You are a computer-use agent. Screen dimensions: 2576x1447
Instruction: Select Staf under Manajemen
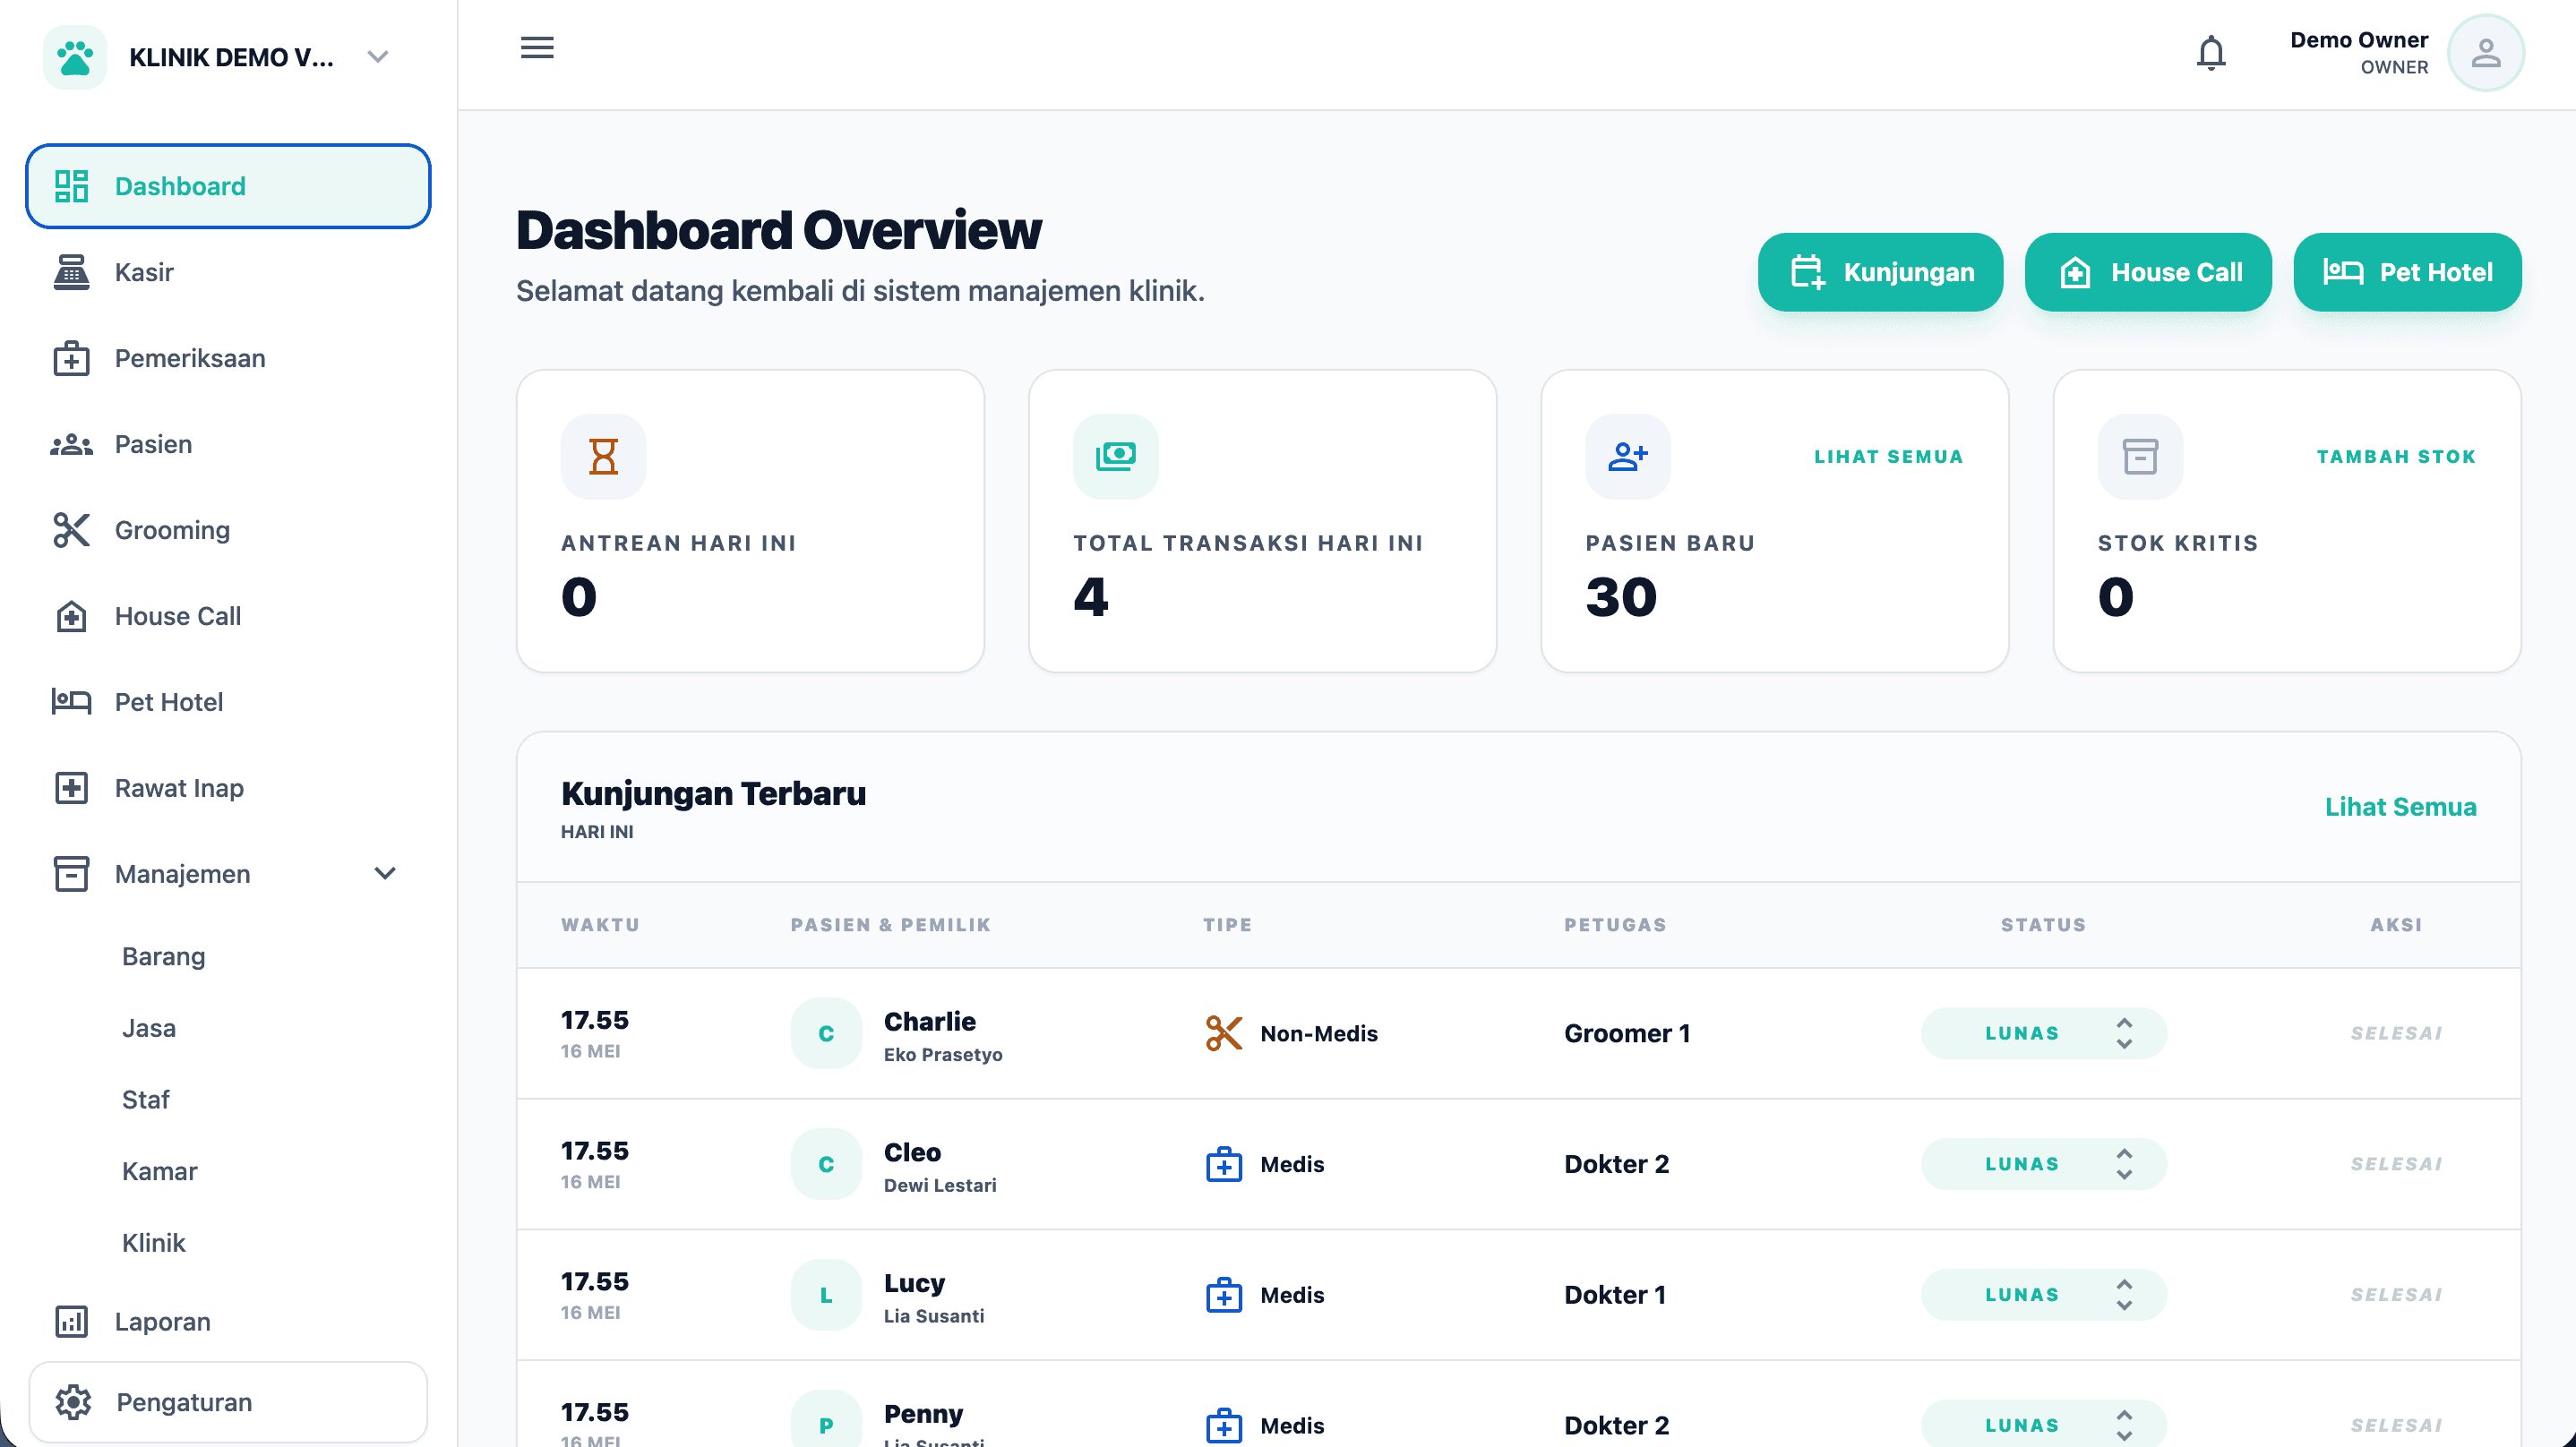146,1100
